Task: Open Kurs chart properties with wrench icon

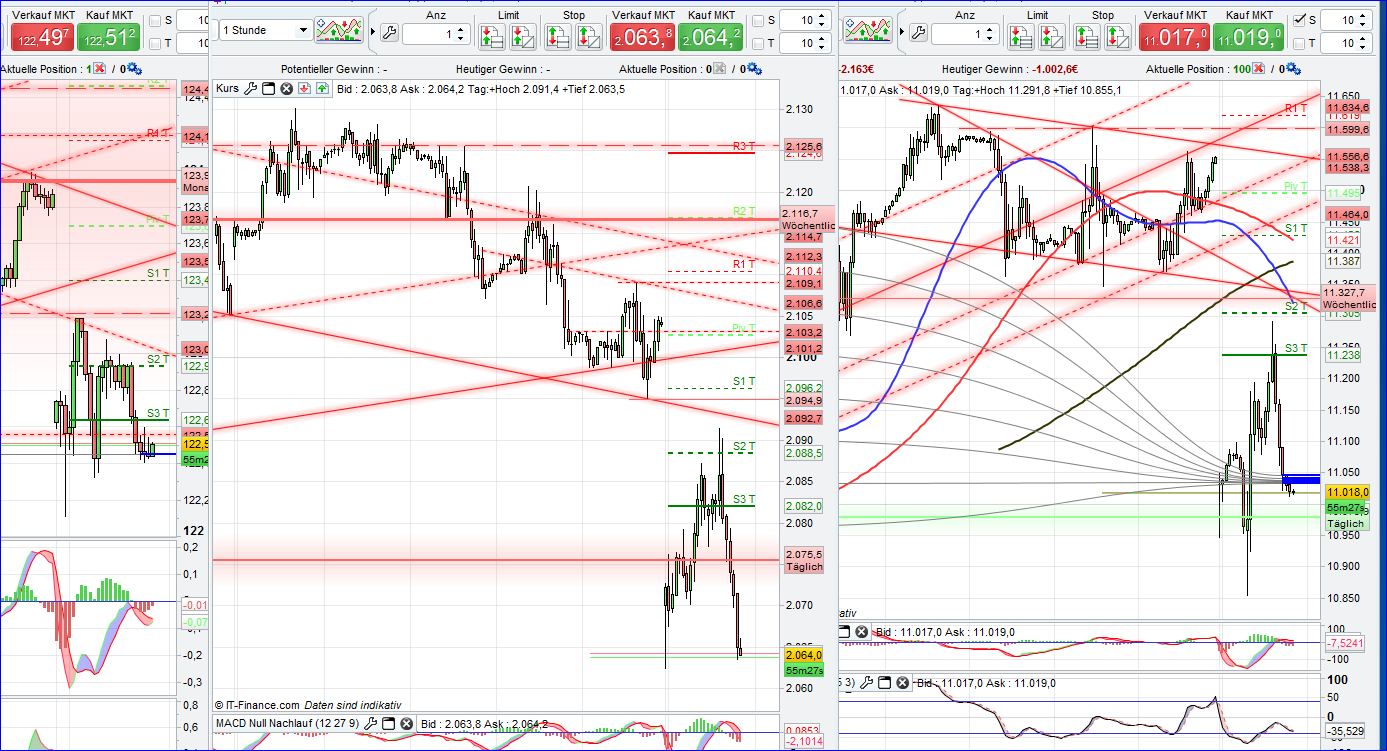Action: tap(251, 88)
